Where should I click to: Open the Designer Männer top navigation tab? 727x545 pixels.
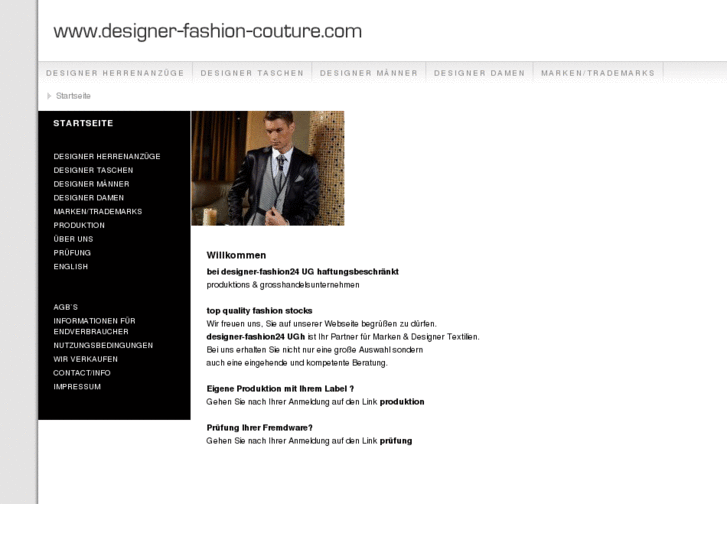(369, 73)
